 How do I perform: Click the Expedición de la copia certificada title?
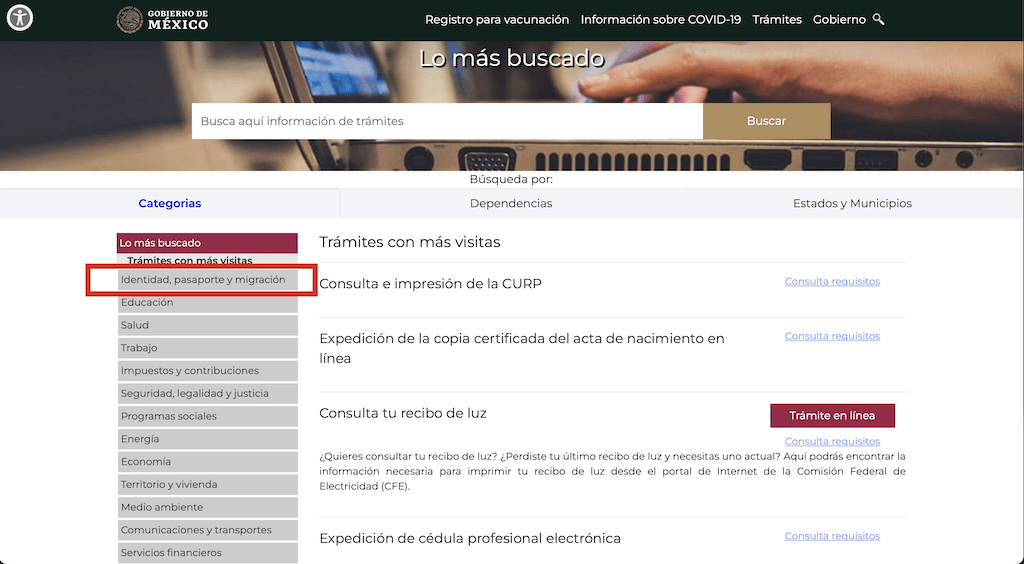[522, 349]
